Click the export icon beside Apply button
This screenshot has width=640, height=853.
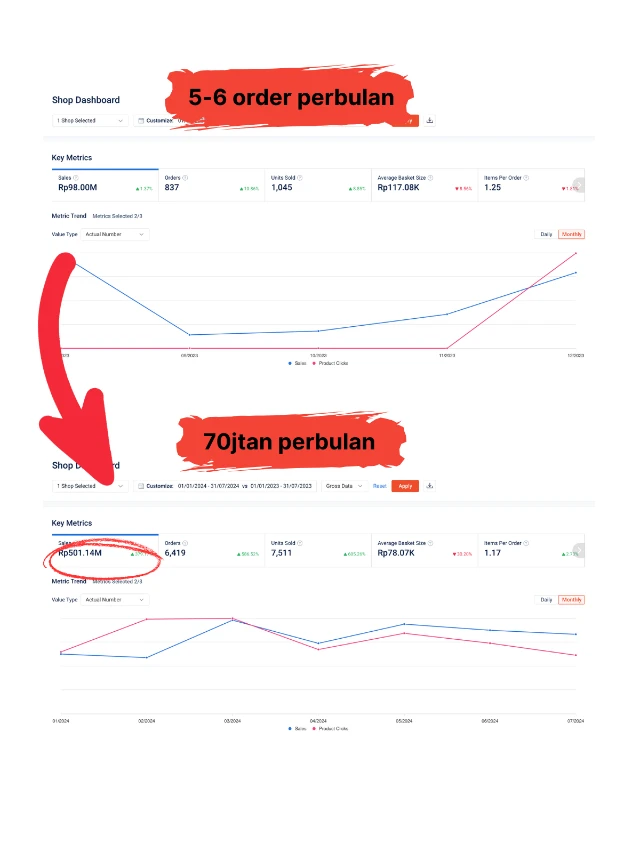[x=429, y=486]
